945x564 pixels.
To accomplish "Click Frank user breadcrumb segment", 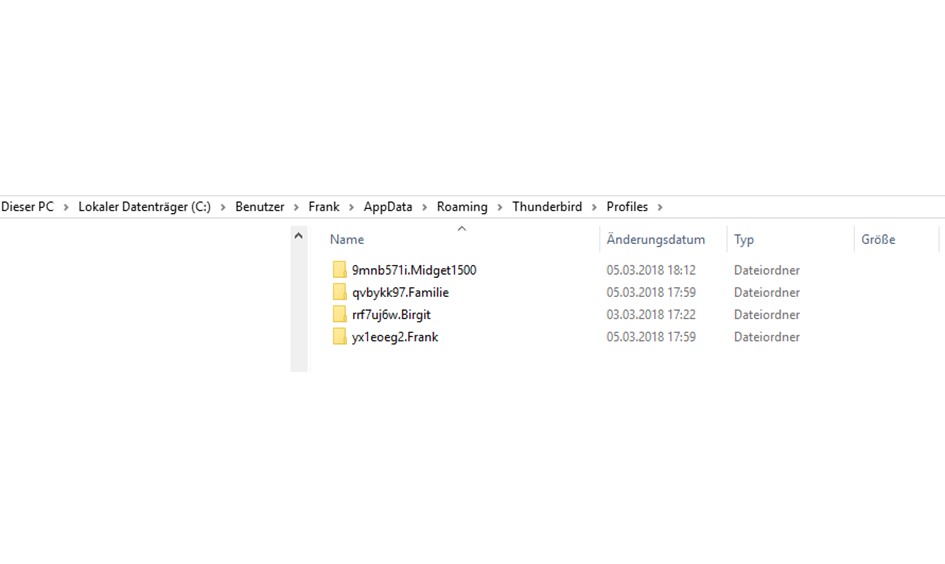I will pyautogui.click(x=324, y=207).
